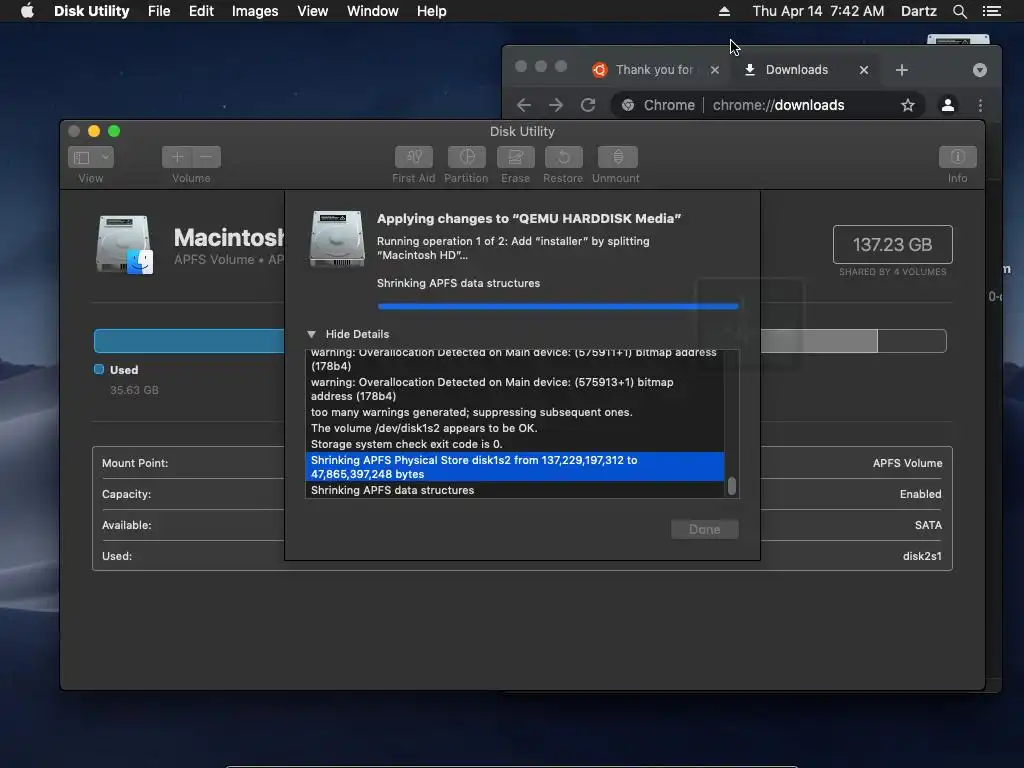Click the add Volume plus button
Viewport: 1024px width, 768px height.
click(177, 157)
